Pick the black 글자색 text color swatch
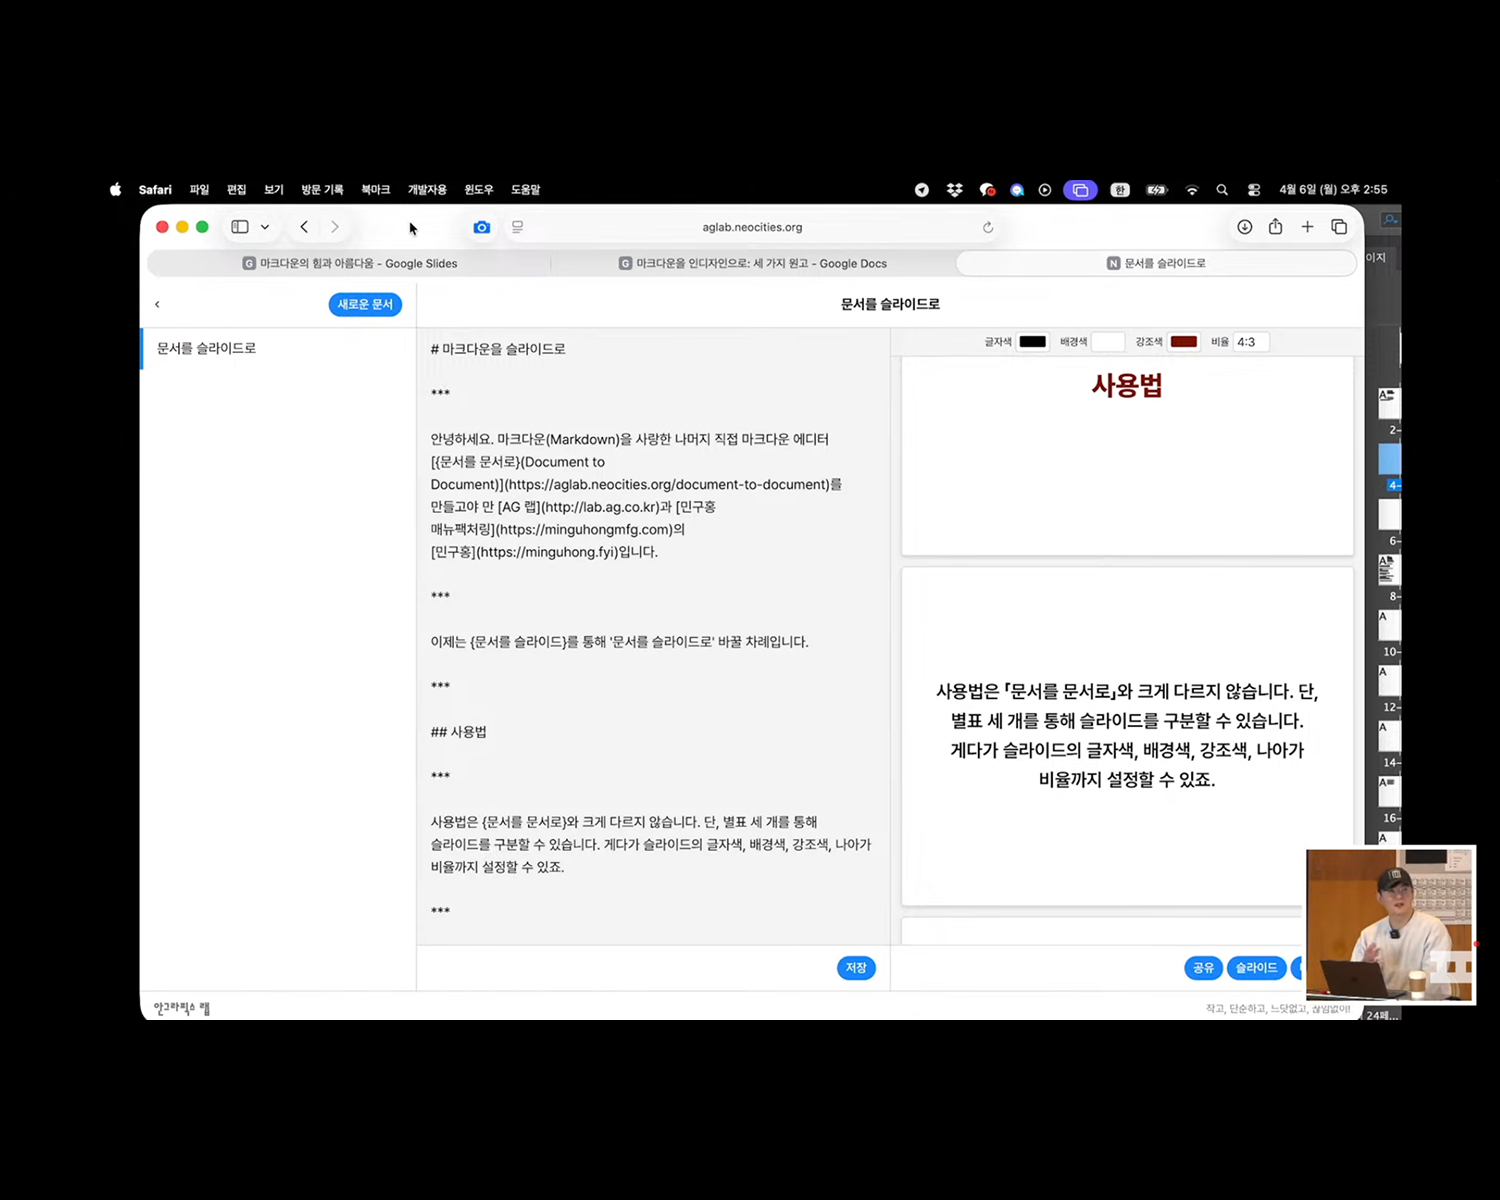 1032,342
